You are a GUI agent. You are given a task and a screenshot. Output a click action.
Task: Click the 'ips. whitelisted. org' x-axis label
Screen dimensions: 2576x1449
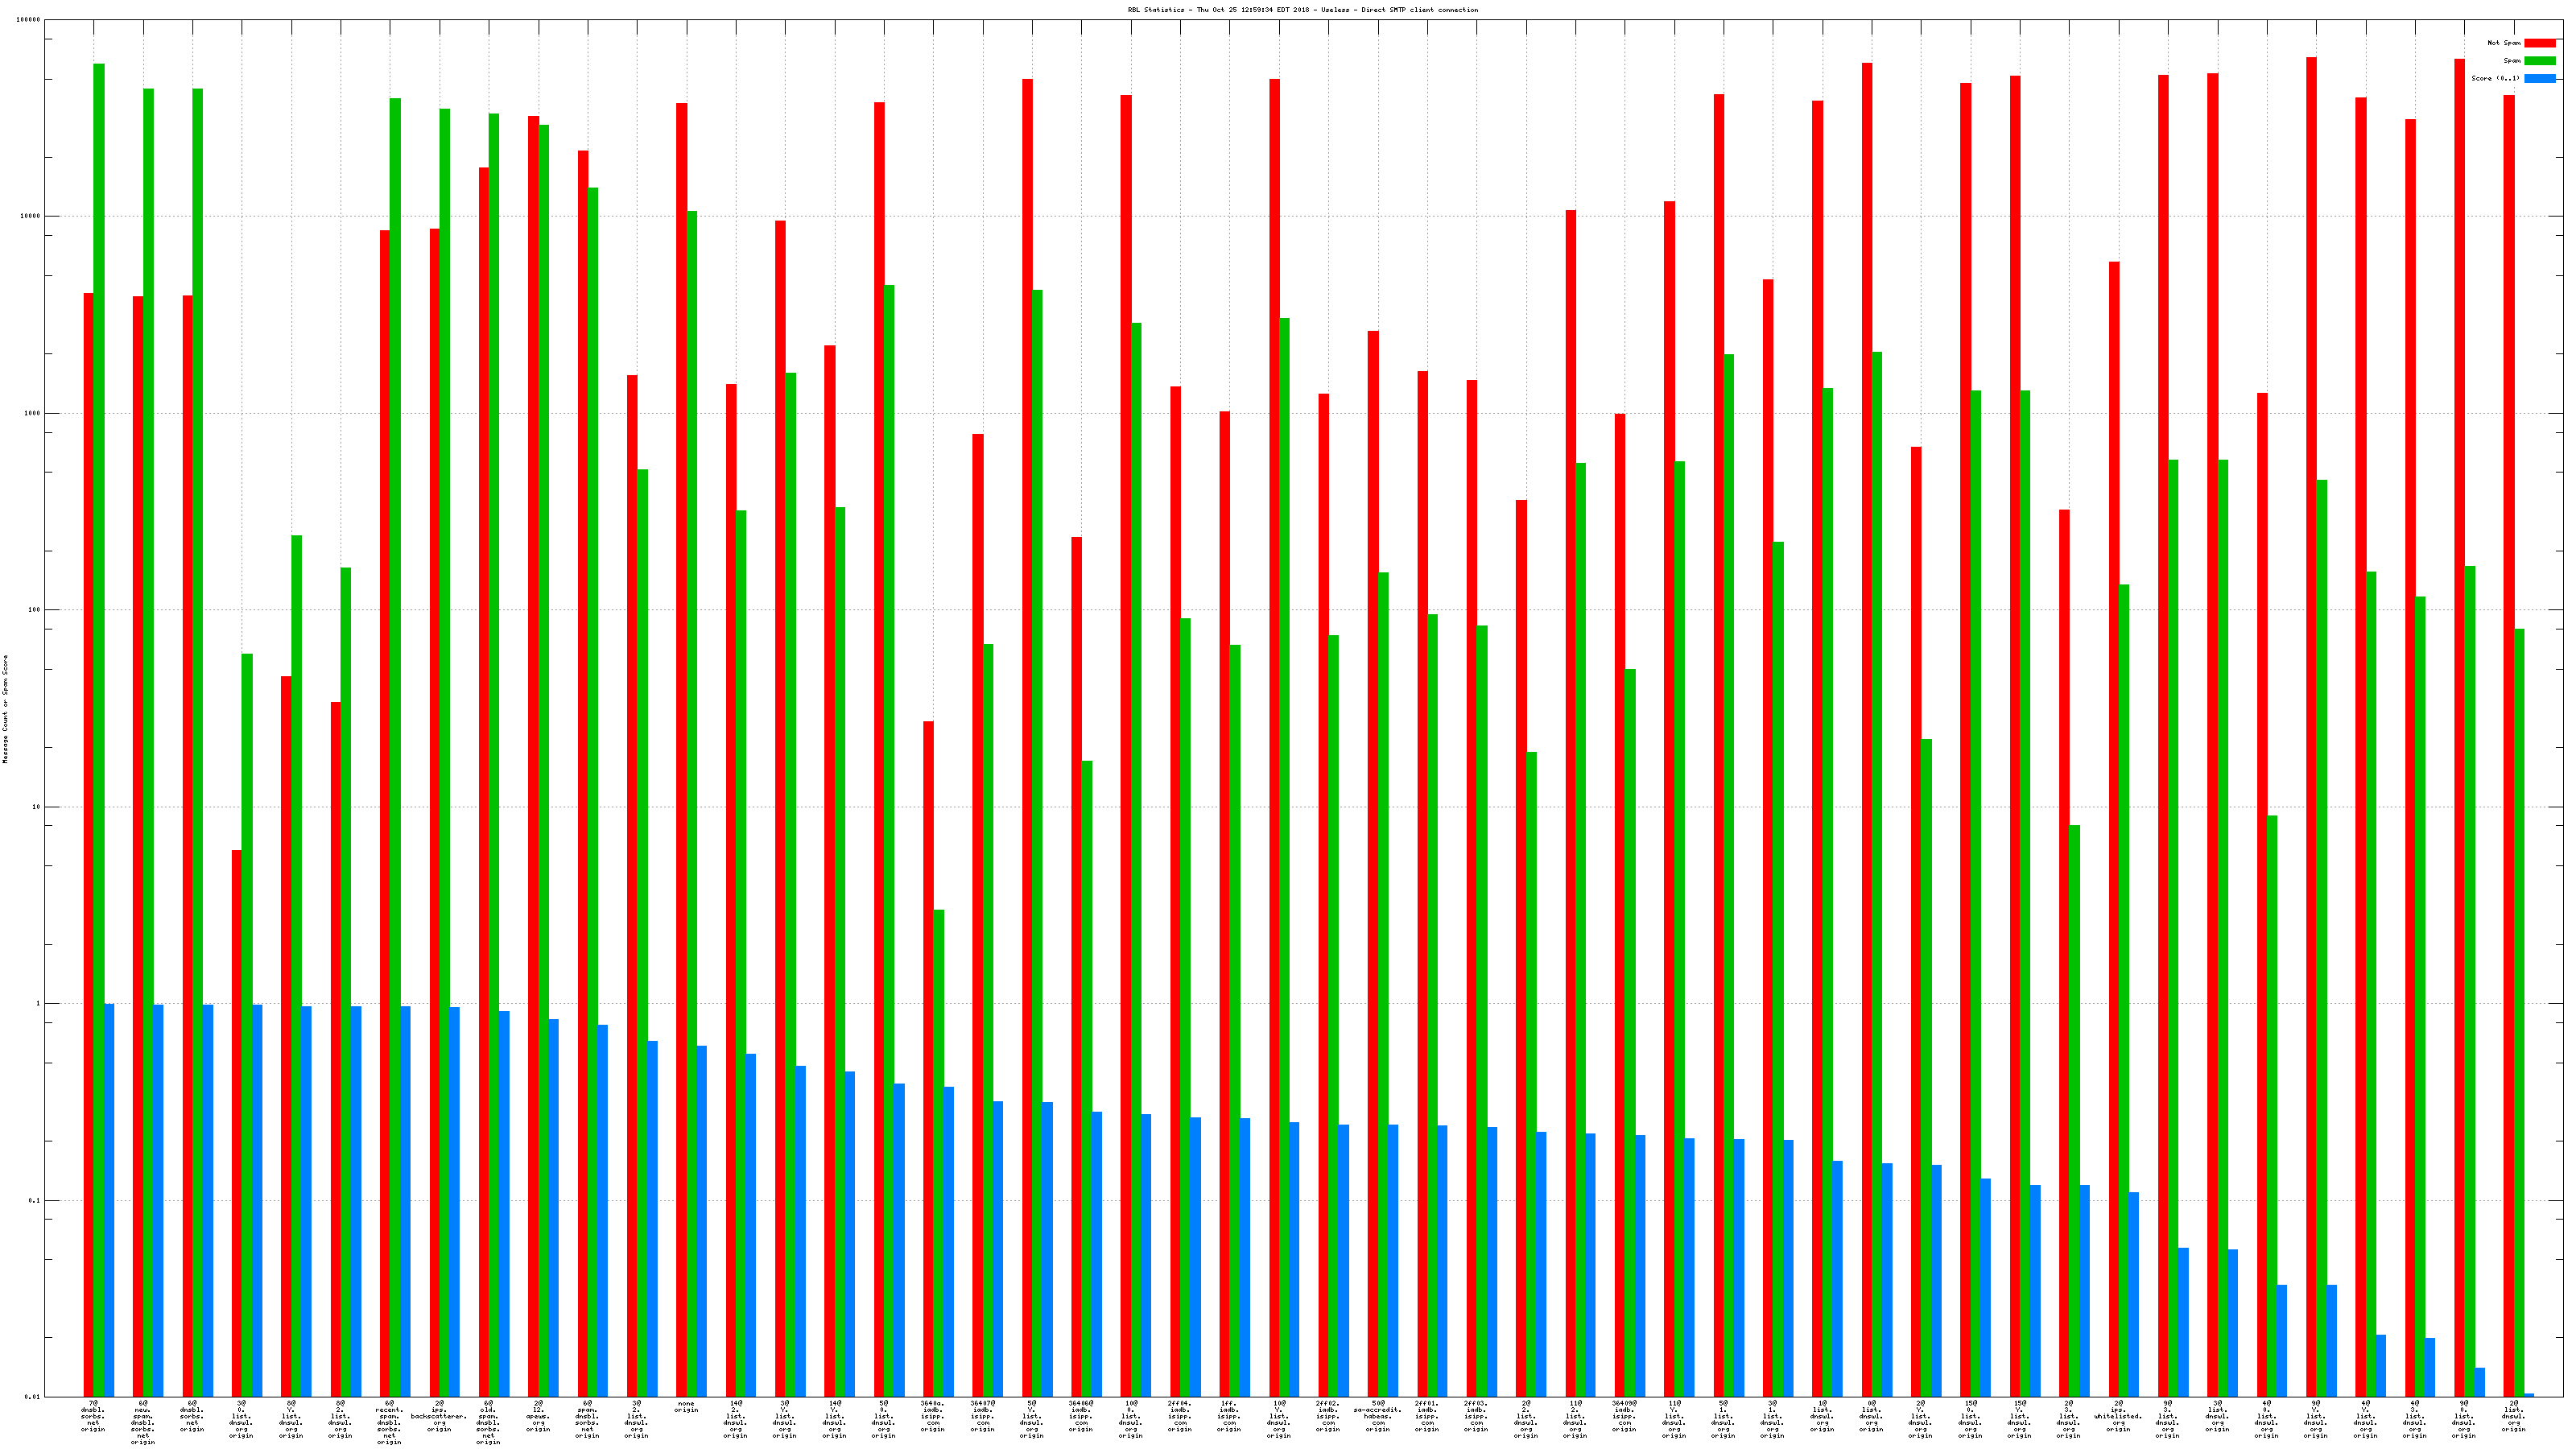pos(2118,1416)
